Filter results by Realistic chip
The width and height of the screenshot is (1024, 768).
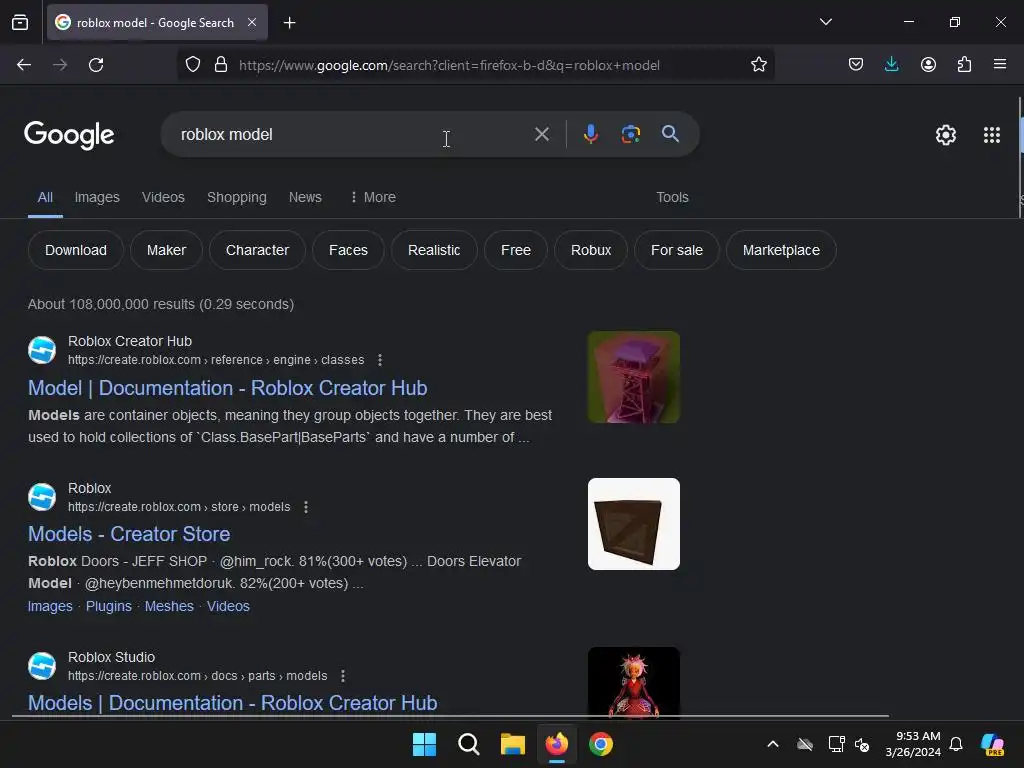click(434, 250)
